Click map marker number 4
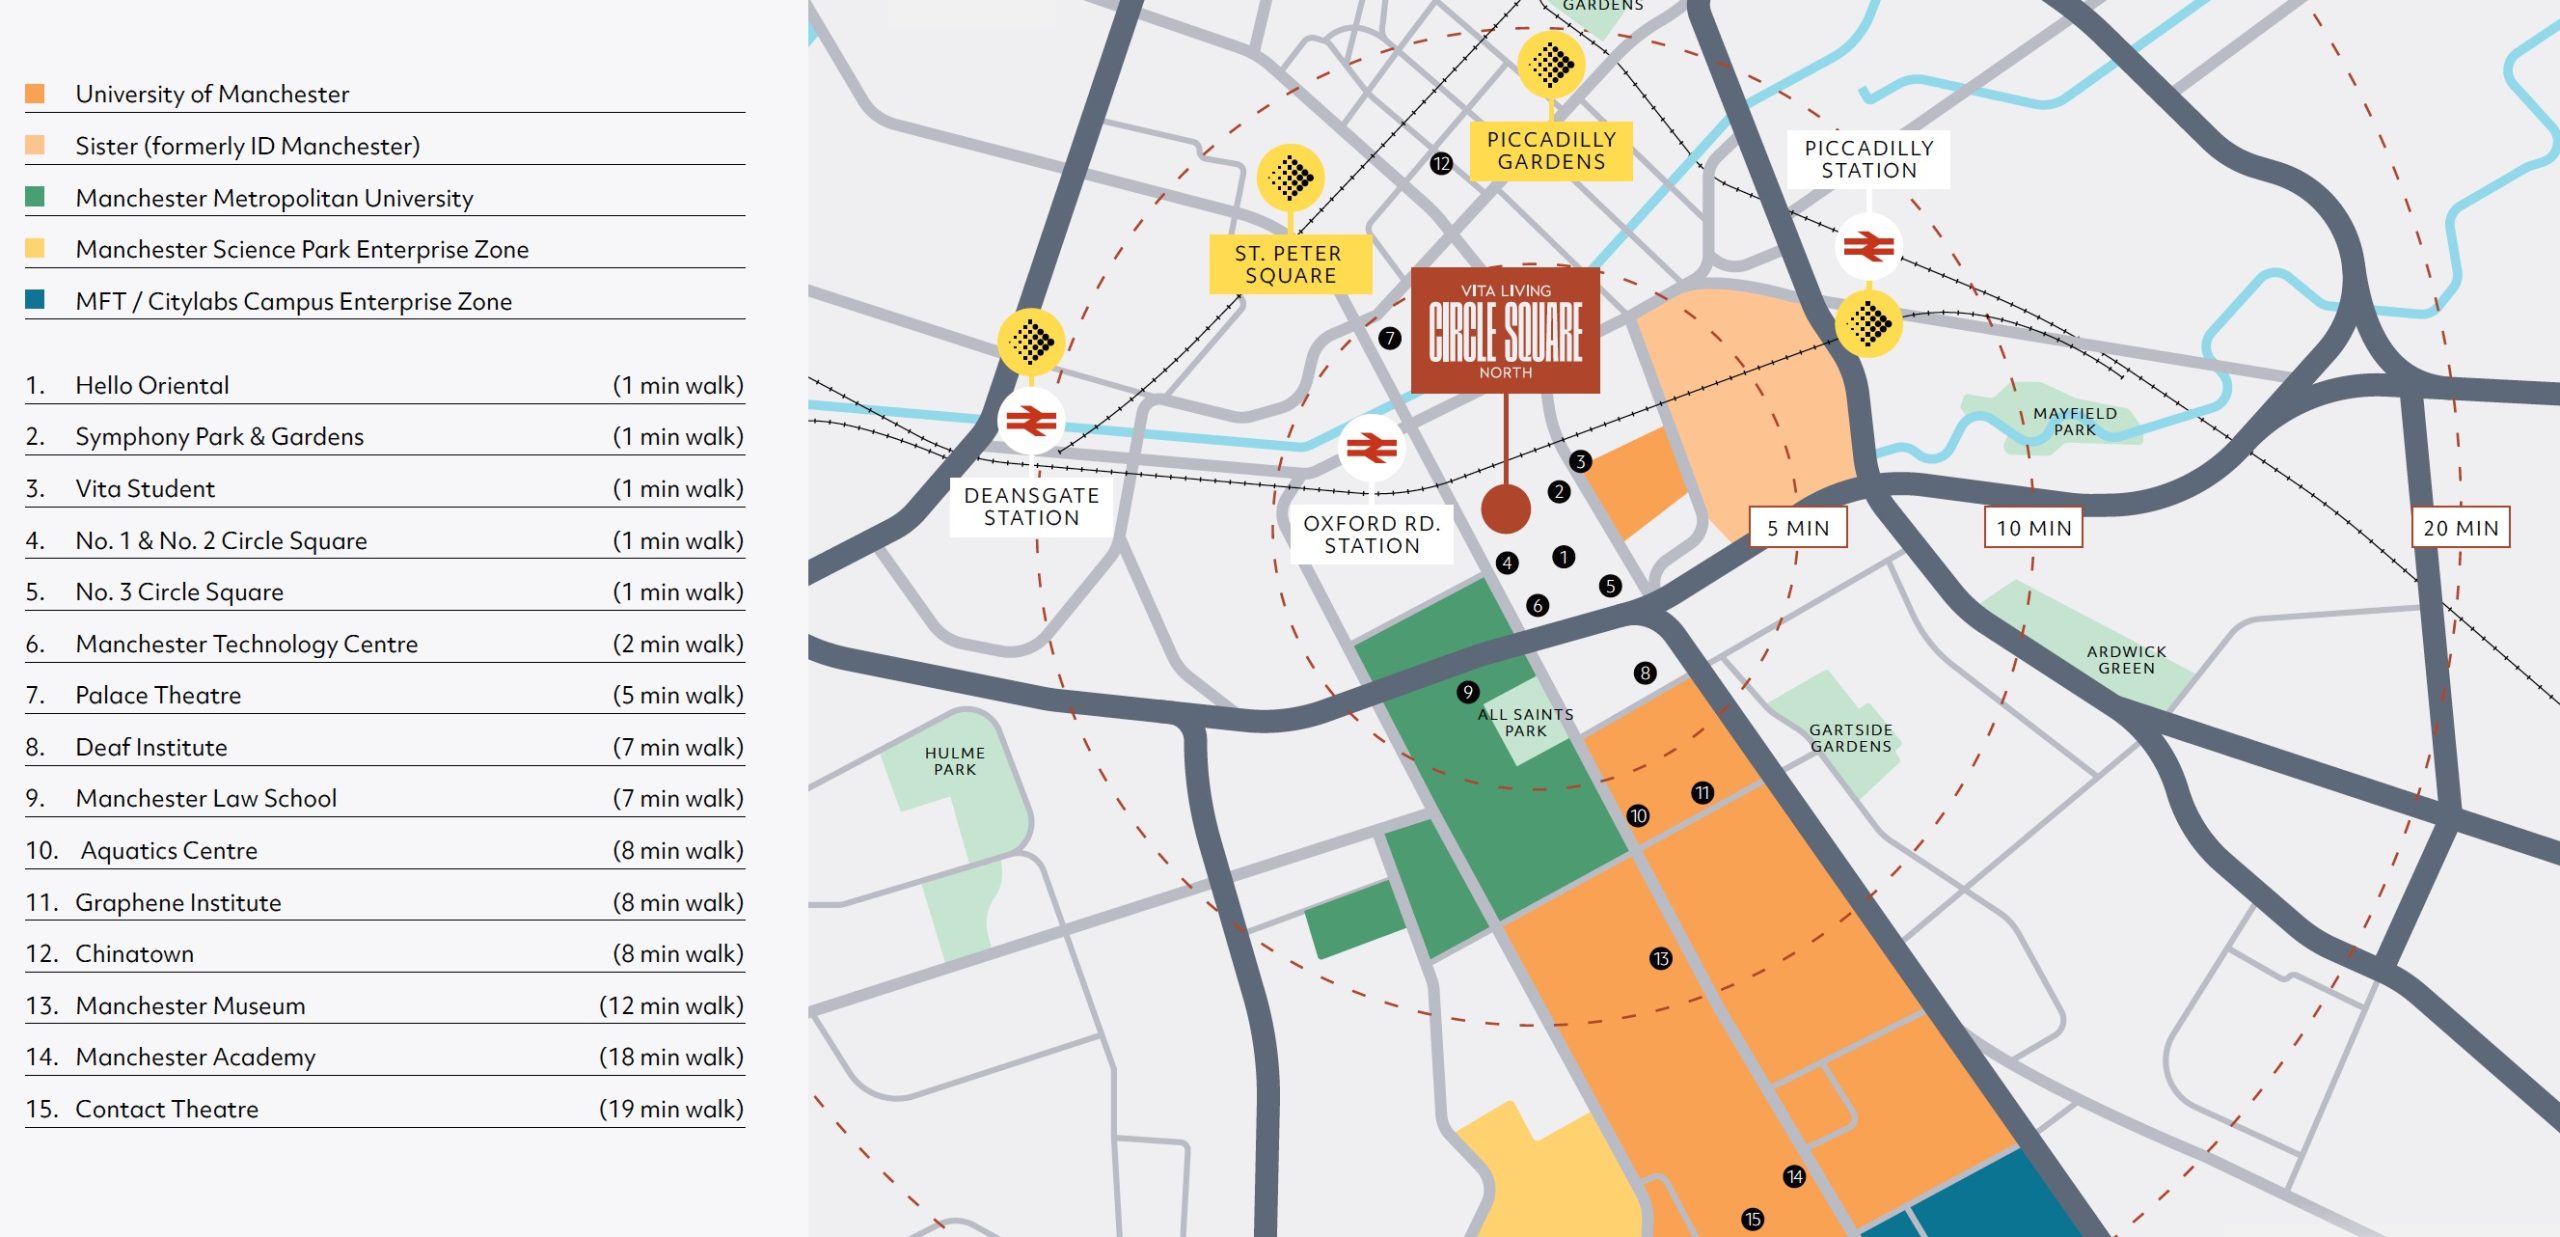2560x1237 pixels. click(1507, 563)
